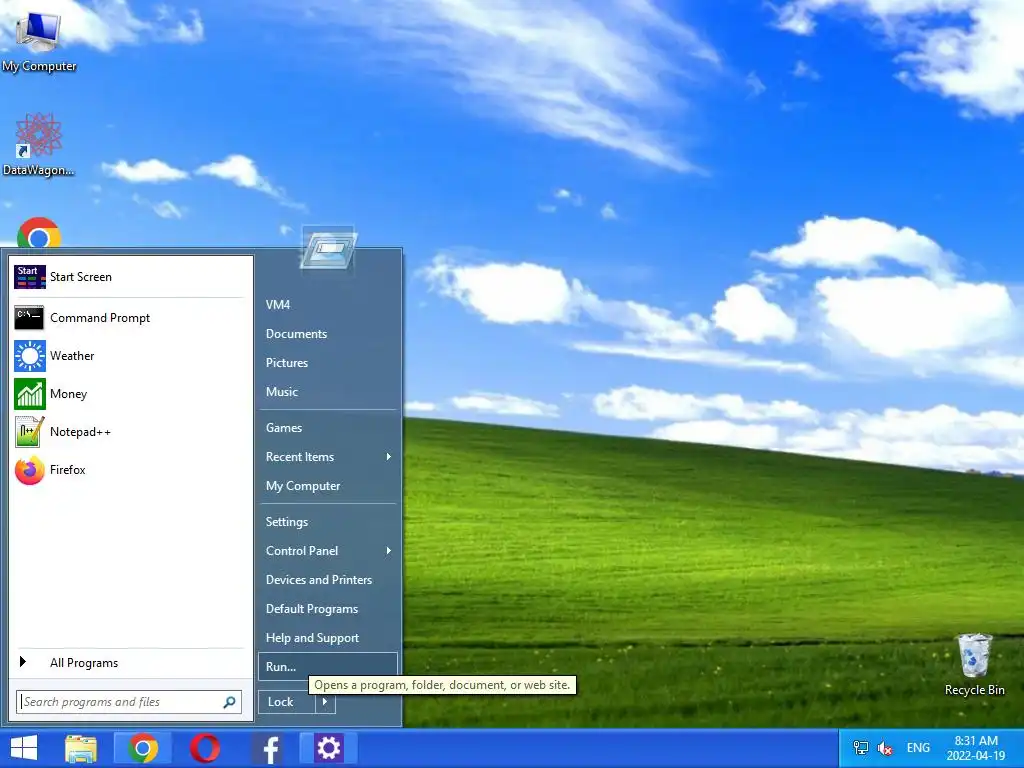The height and width of the screenshot is (768, 1024).
Task: Open VM4 user folder
Action: click(278, 305)
